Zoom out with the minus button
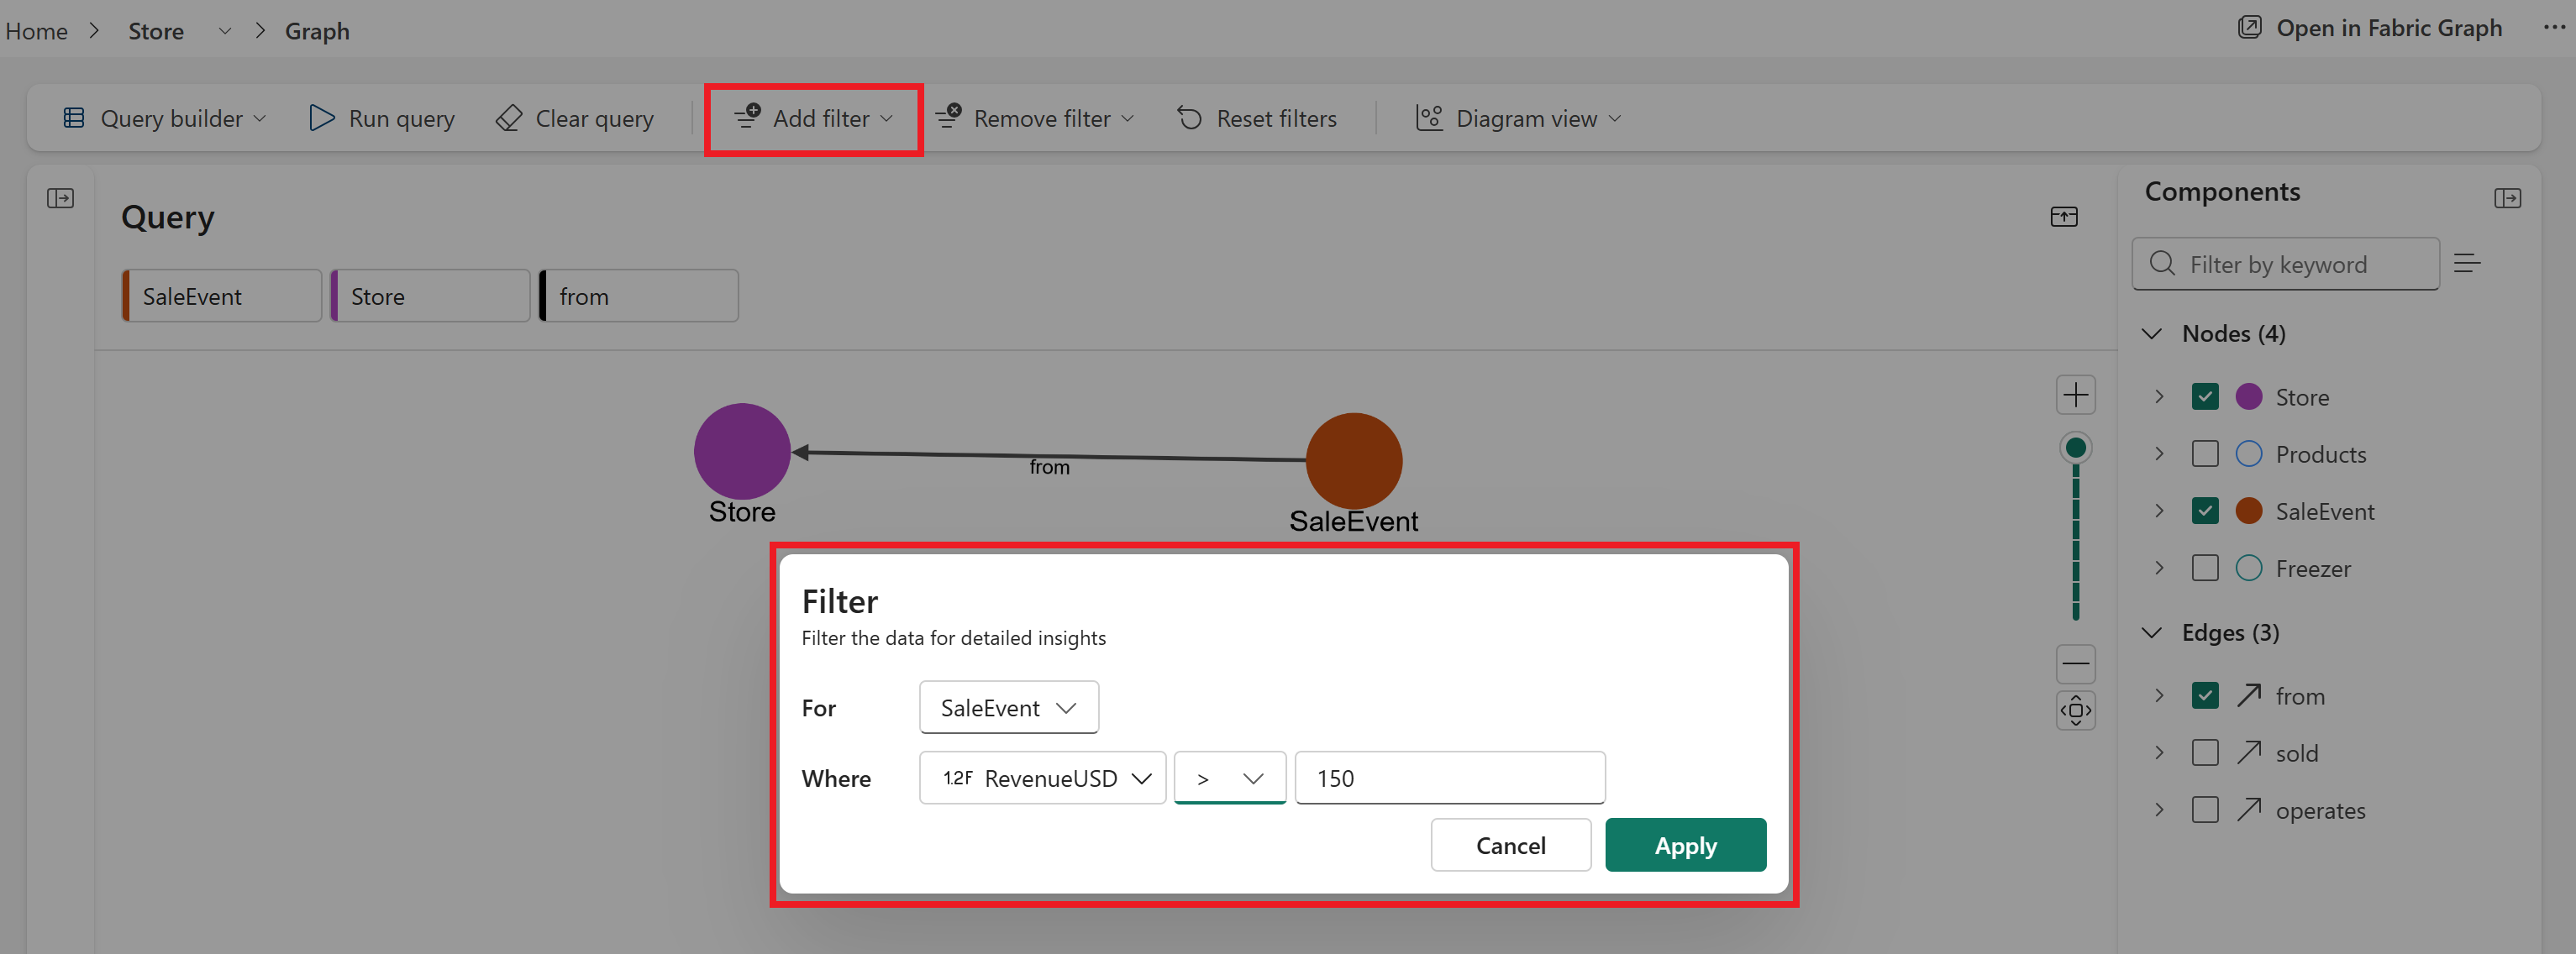Viewport: 2576px width, 954px height. click(2075, 663)
